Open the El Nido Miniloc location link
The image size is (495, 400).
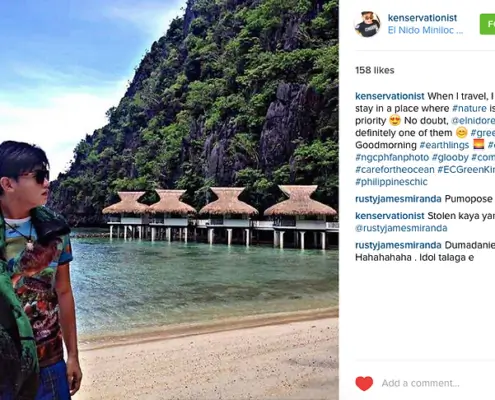click(425, 30)
